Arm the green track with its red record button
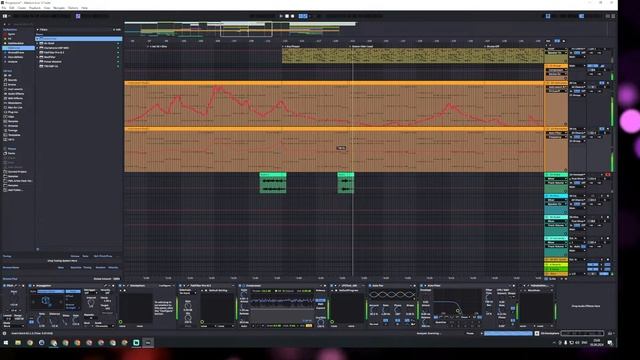The image size is (640, 360). [x=608, y=175]
